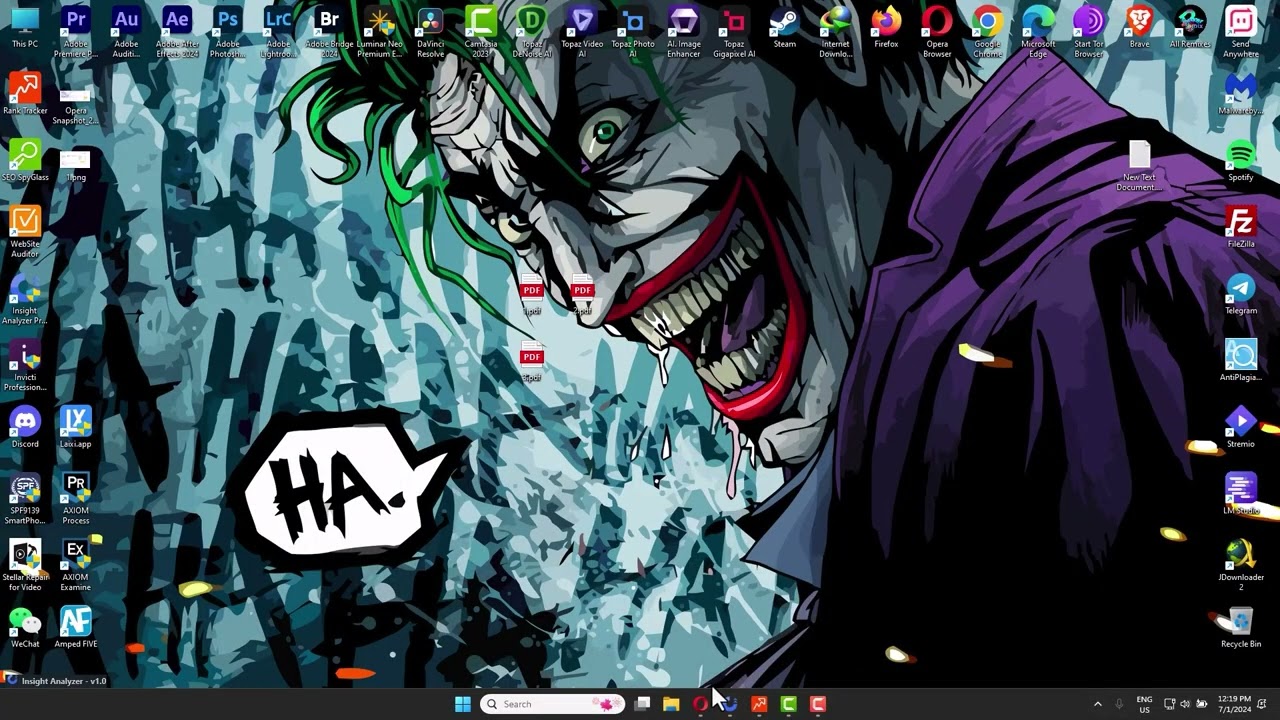Screen dimensions: 1280x720
Task: Show hidden system tray icons
Action: (x=1097, y=704)
